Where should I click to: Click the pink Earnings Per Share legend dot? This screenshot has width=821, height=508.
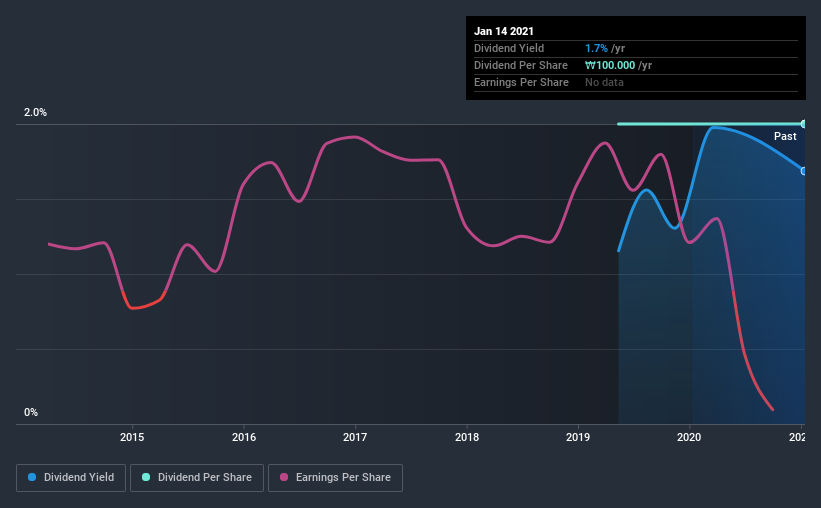tap(284, 477)
